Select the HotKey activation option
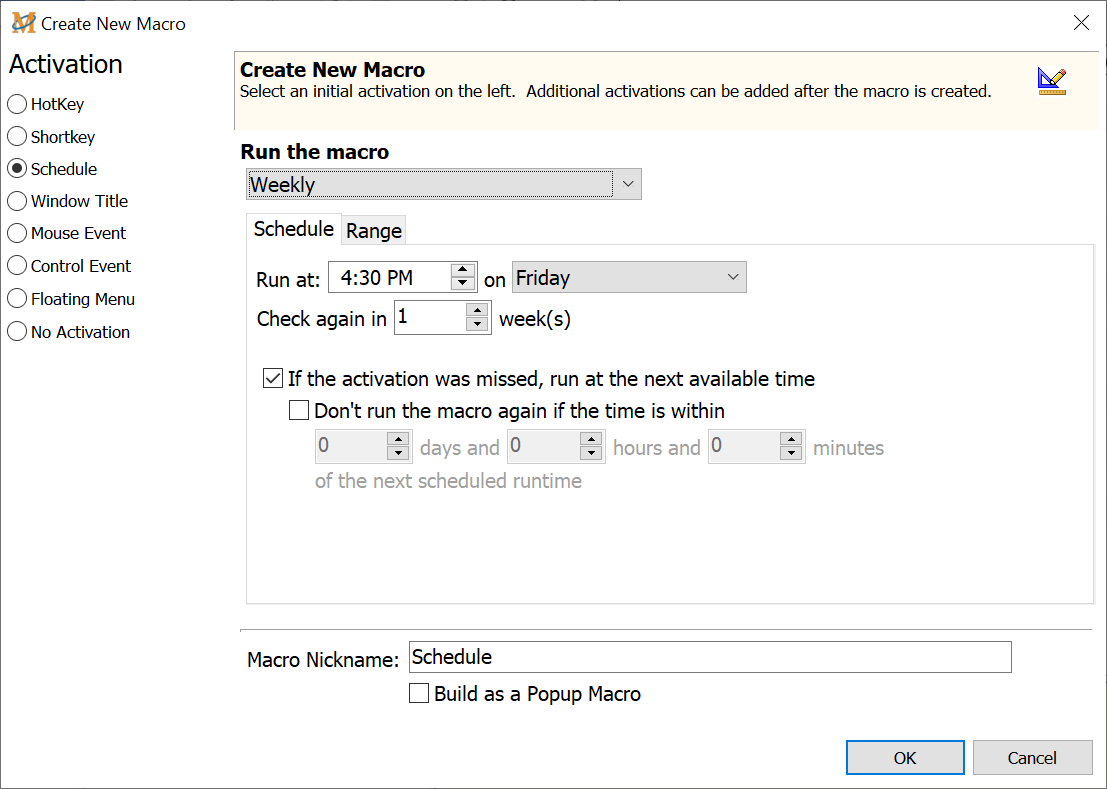 [x=17, y=104]
